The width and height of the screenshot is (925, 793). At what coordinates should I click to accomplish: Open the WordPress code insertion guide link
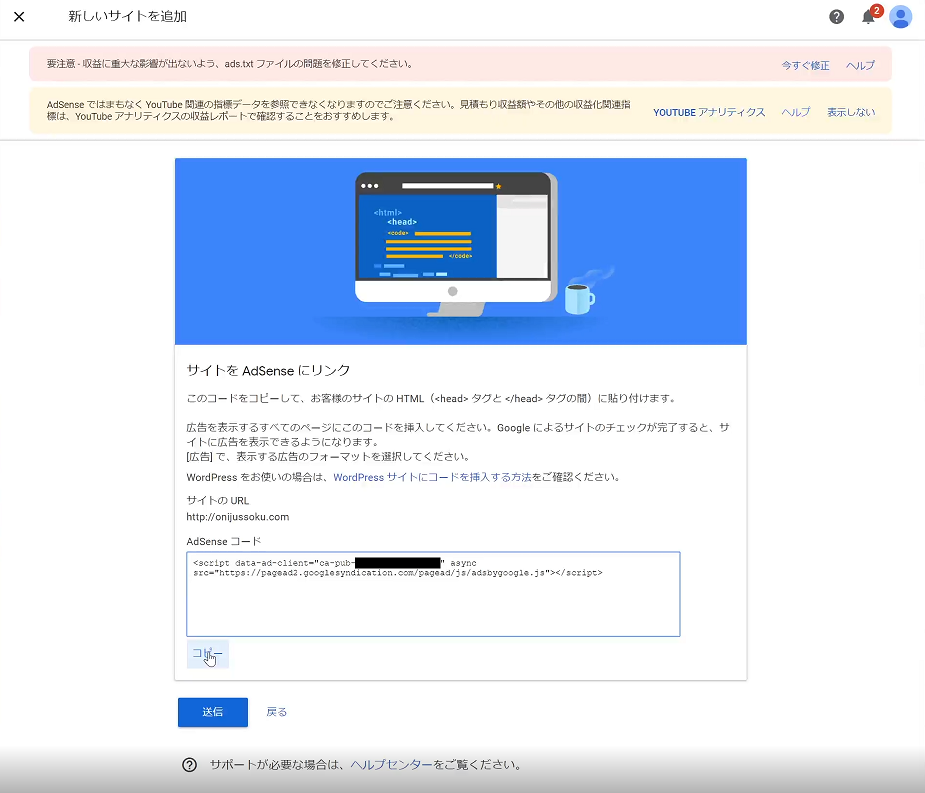432,477
